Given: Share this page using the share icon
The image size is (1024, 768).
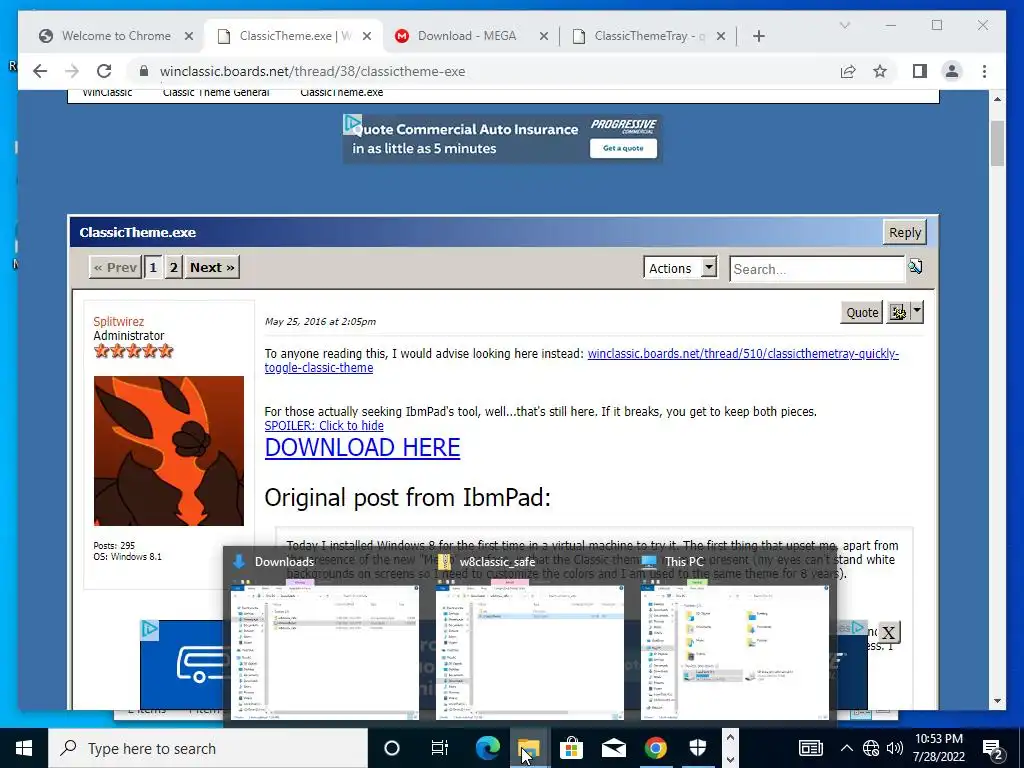Looking at the screenshot, I should 848,71.
